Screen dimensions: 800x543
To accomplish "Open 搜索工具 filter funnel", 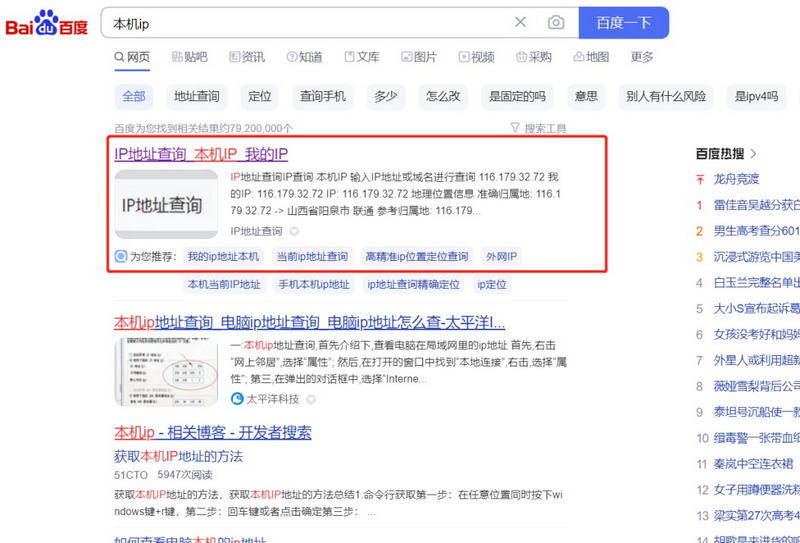I will coord(538,128).
